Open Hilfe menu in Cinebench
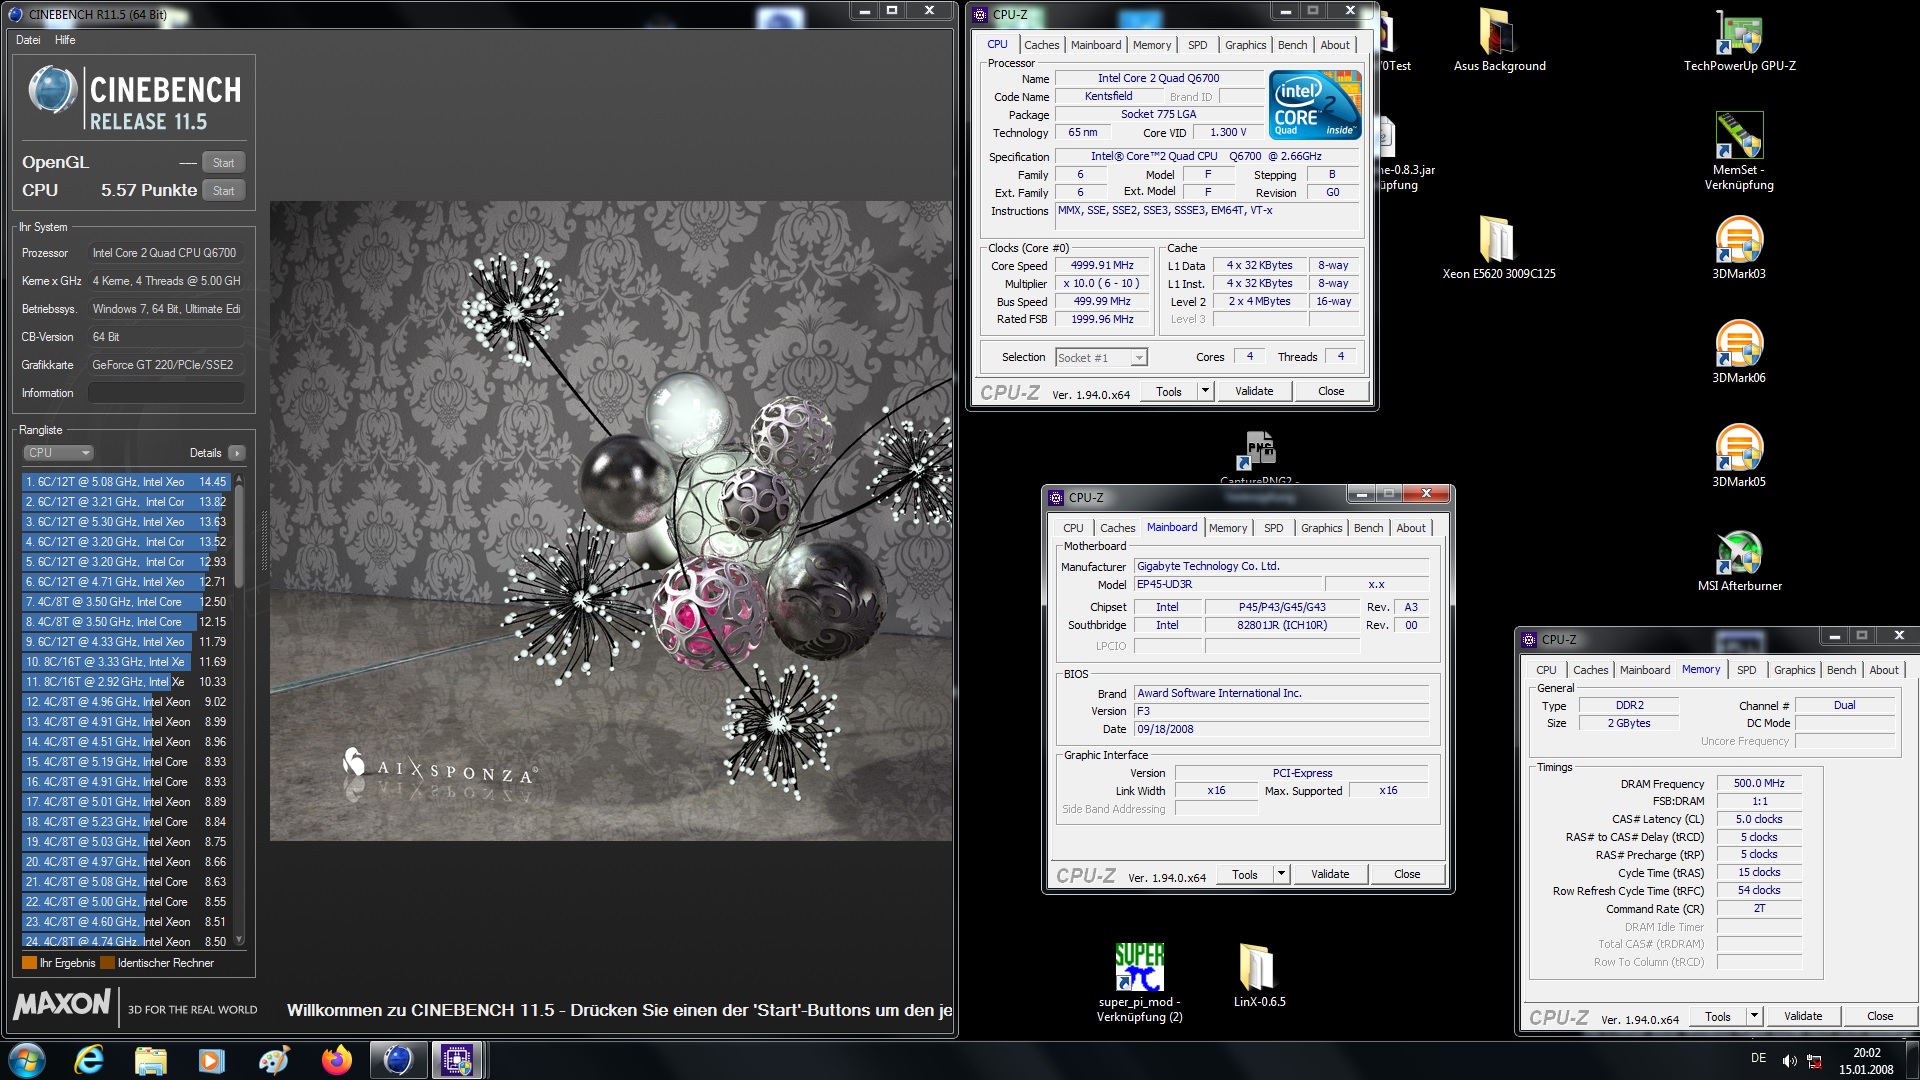1920x1080 pixels. [65, 40]
